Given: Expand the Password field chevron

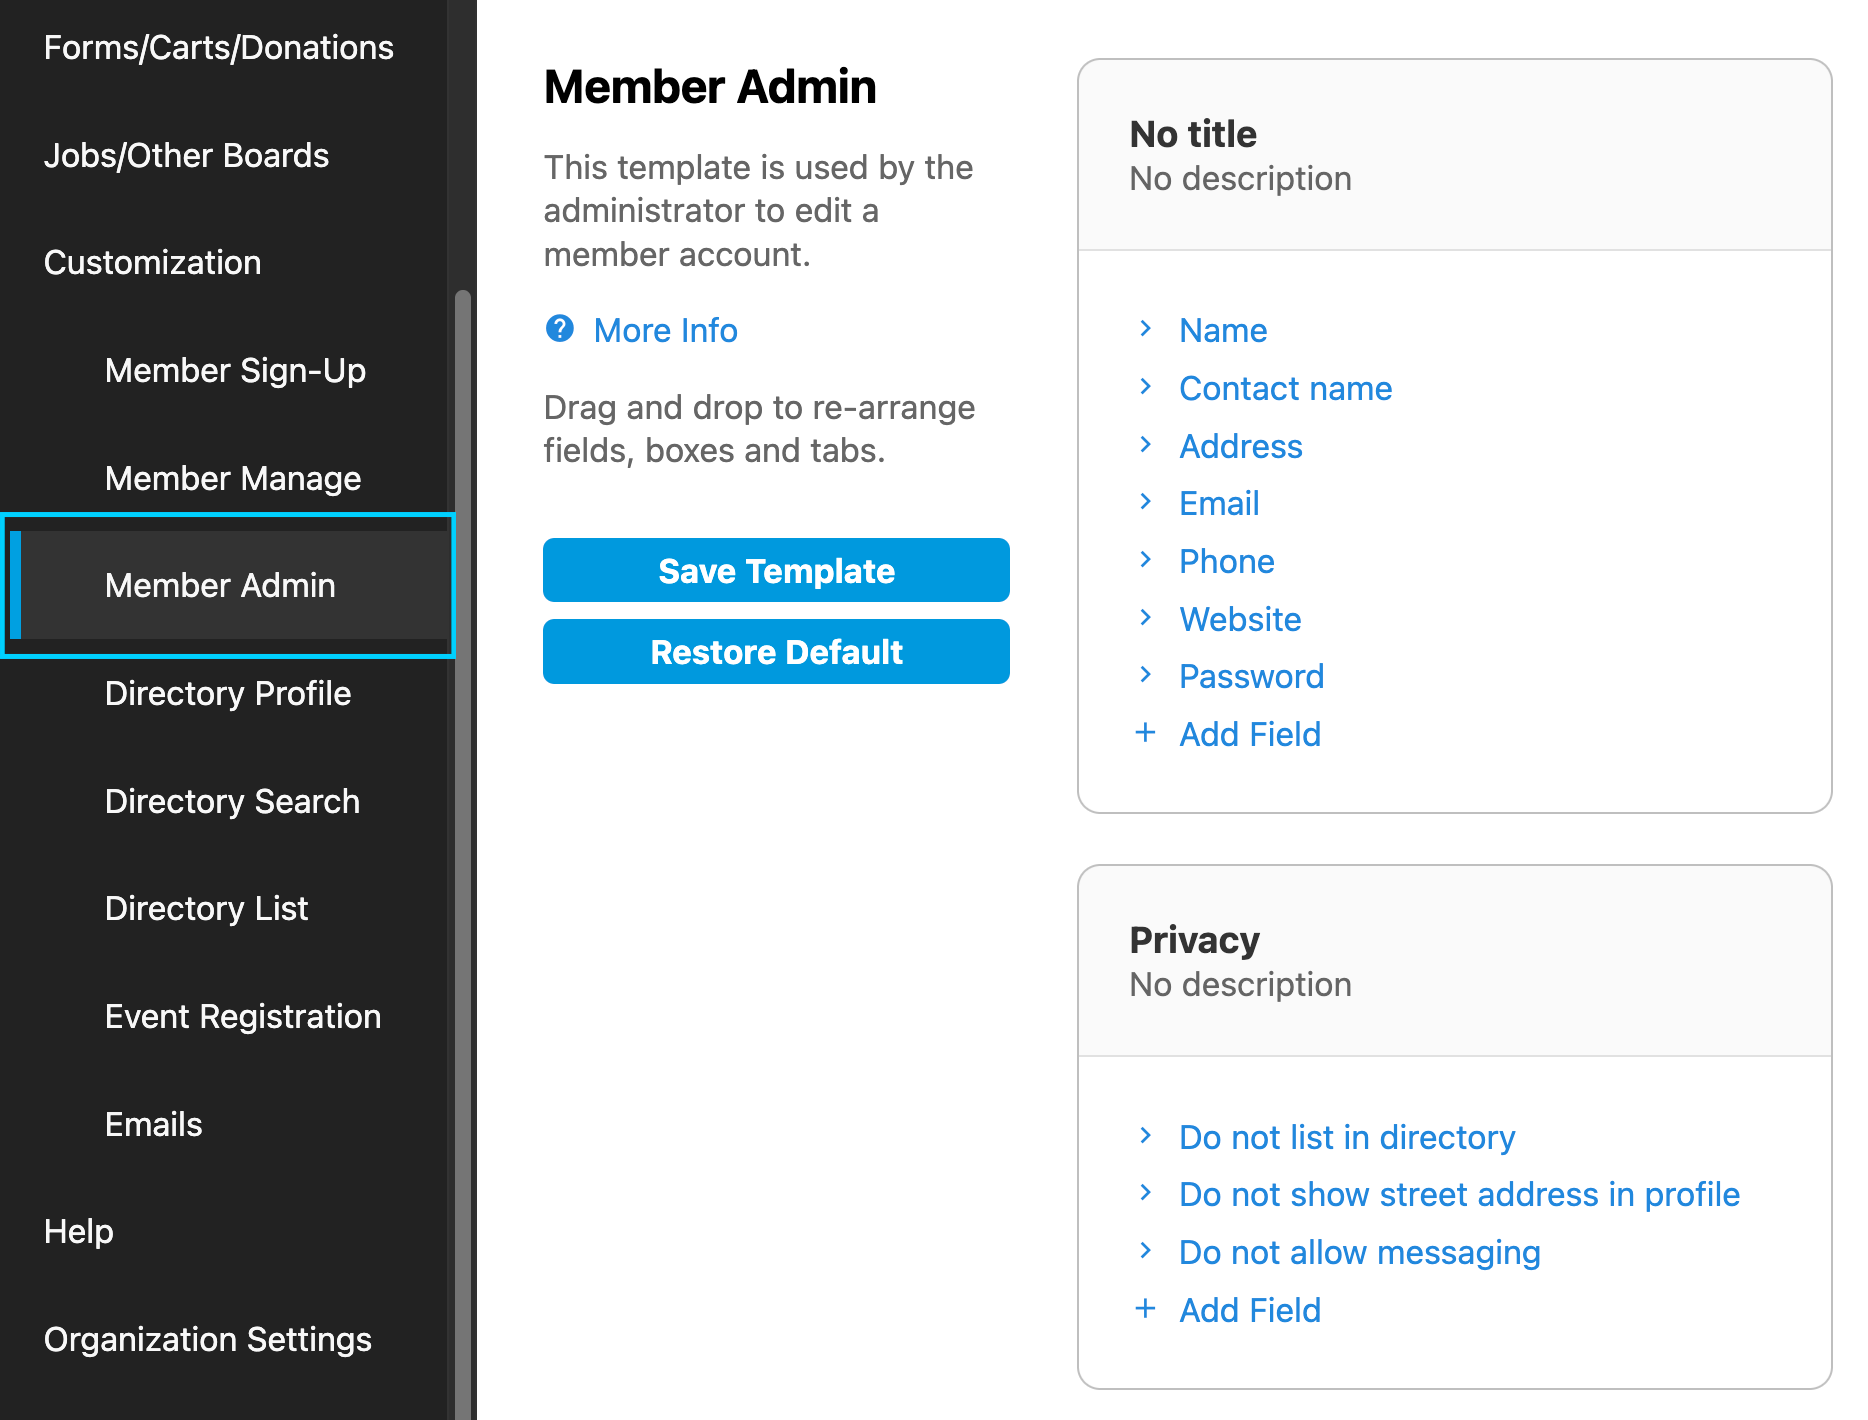Looking at the screenshot, I should point(1146,675).
